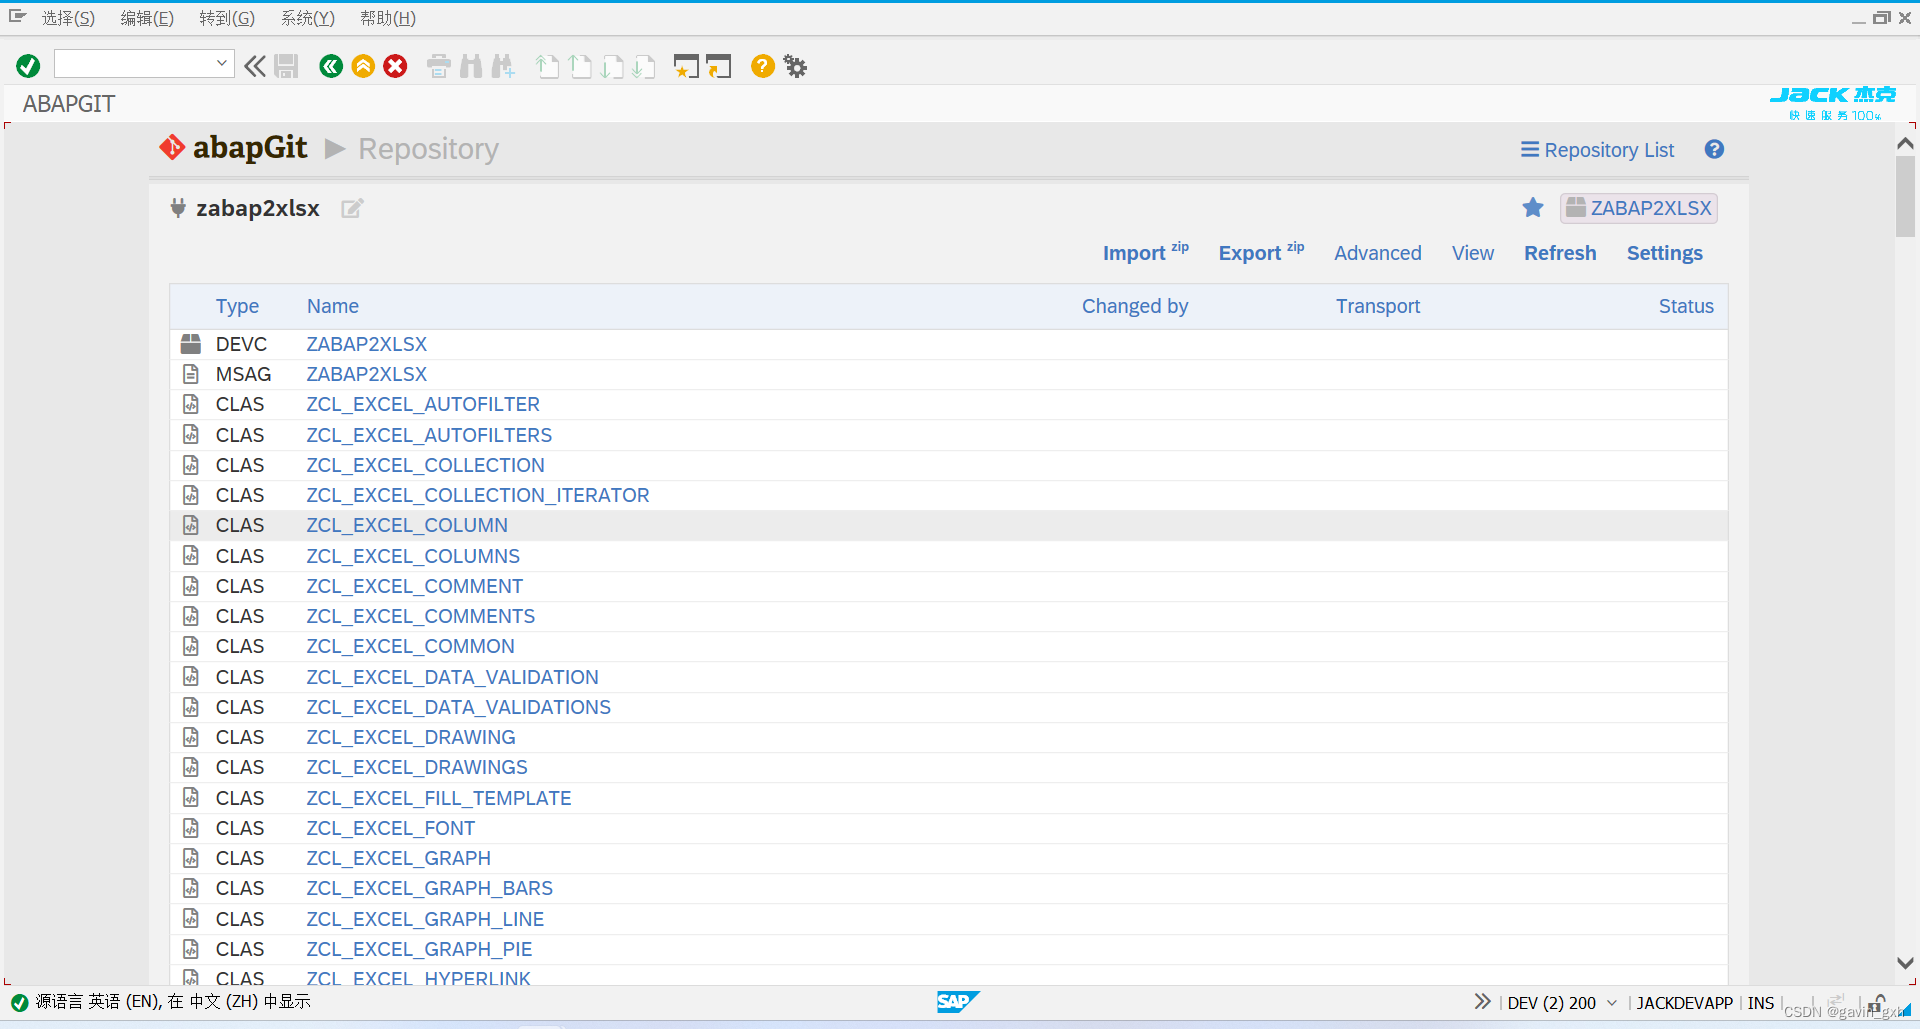Click the green Enter confirm icon
The height and width of the screenshot is (1029, 1920).
pos(27,65)
